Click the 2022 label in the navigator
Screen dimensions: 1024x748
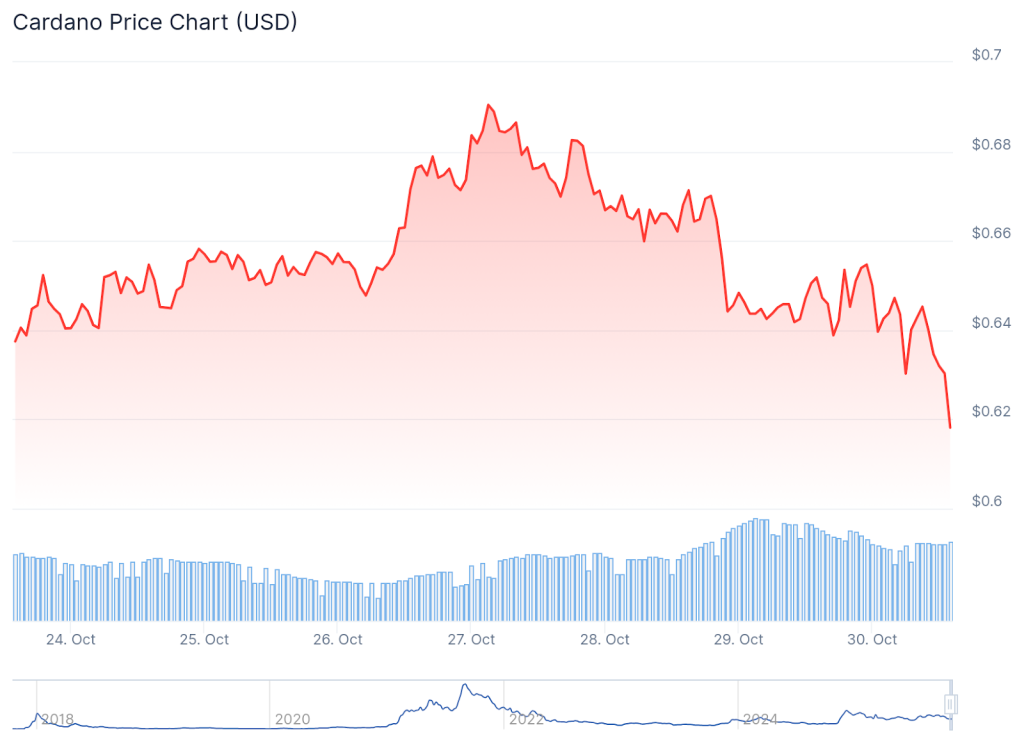526,719
